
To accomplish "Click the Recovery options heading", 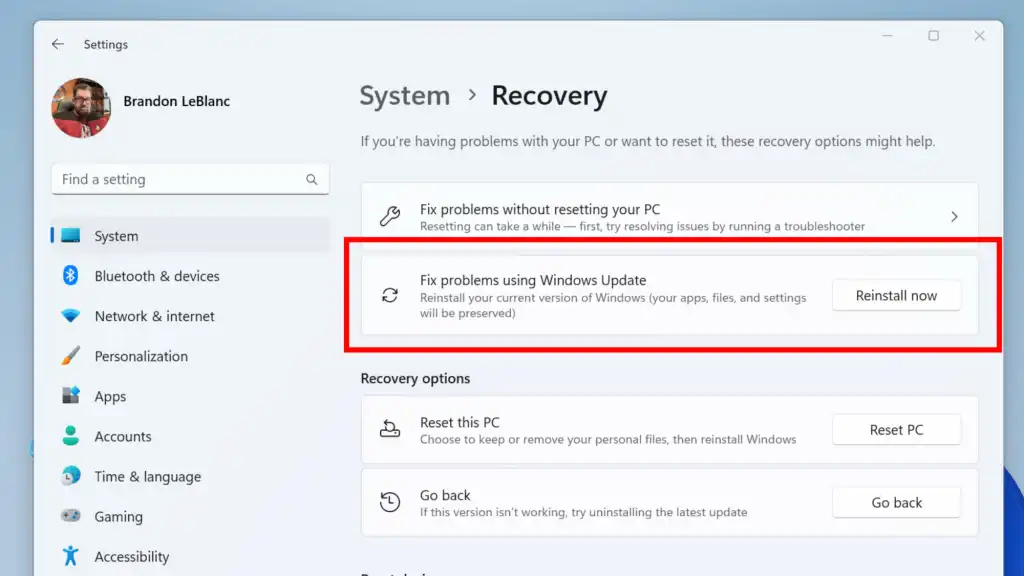I will pos(415,378).
